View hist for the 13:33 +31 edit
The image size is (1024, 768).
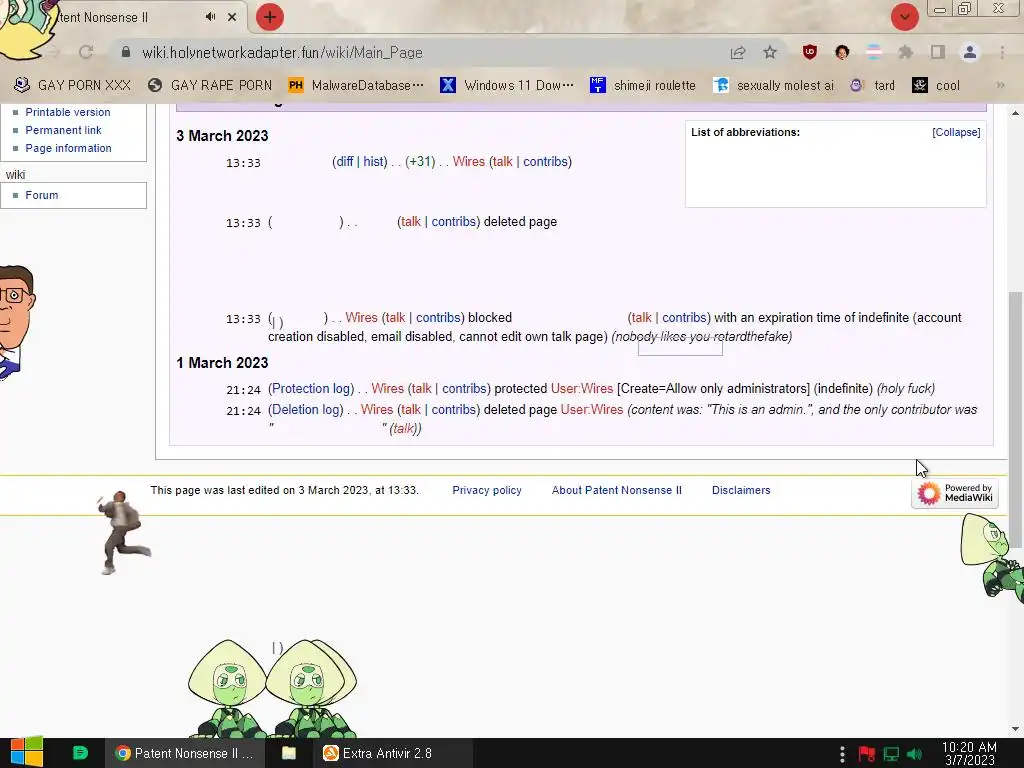click(x=374, y=161)
